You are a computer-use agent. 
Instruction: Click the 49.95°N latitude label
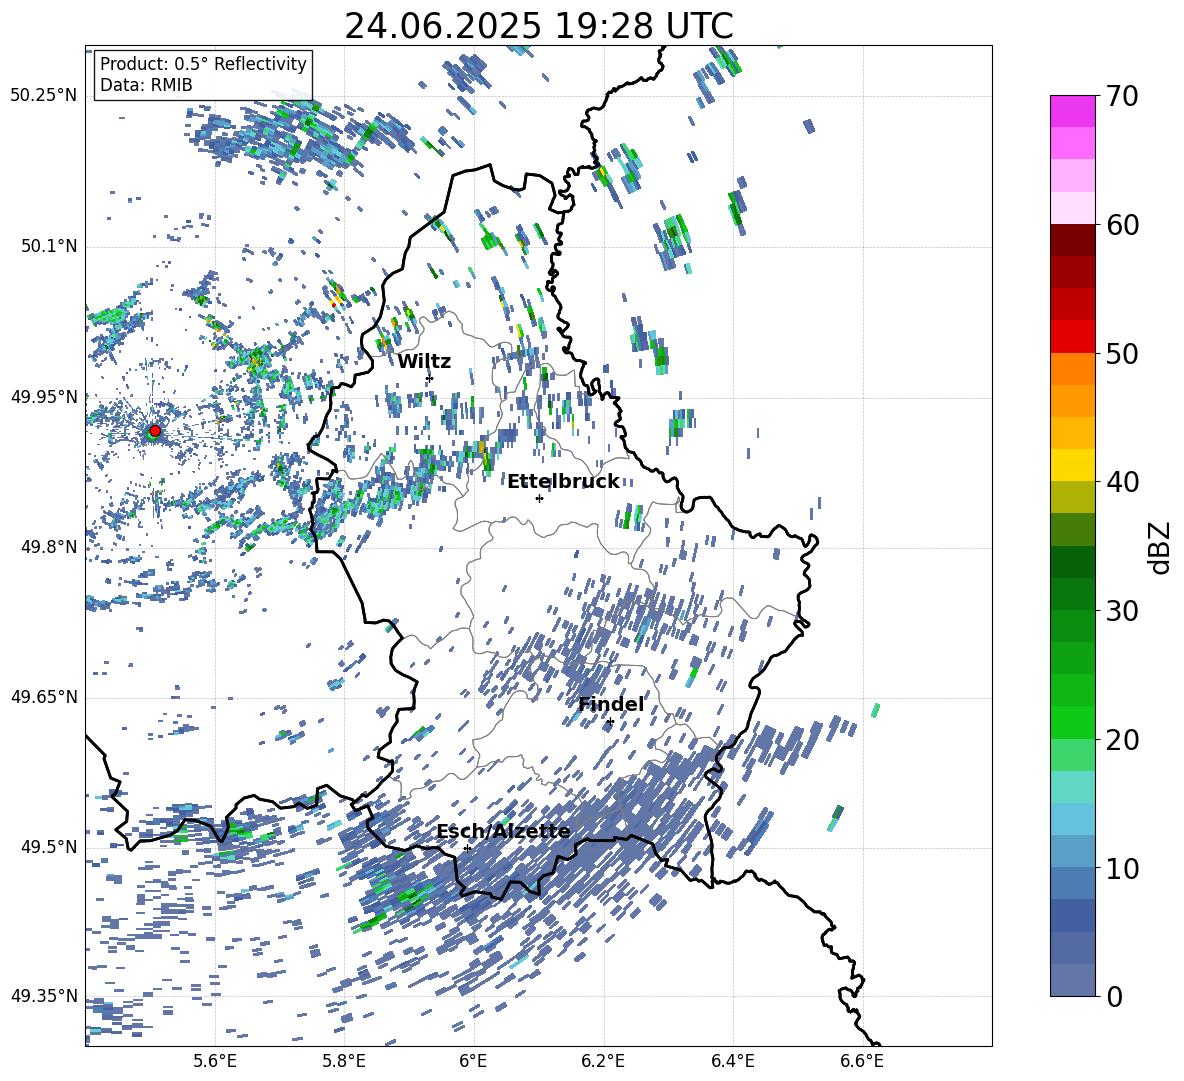tap(44, 397)
